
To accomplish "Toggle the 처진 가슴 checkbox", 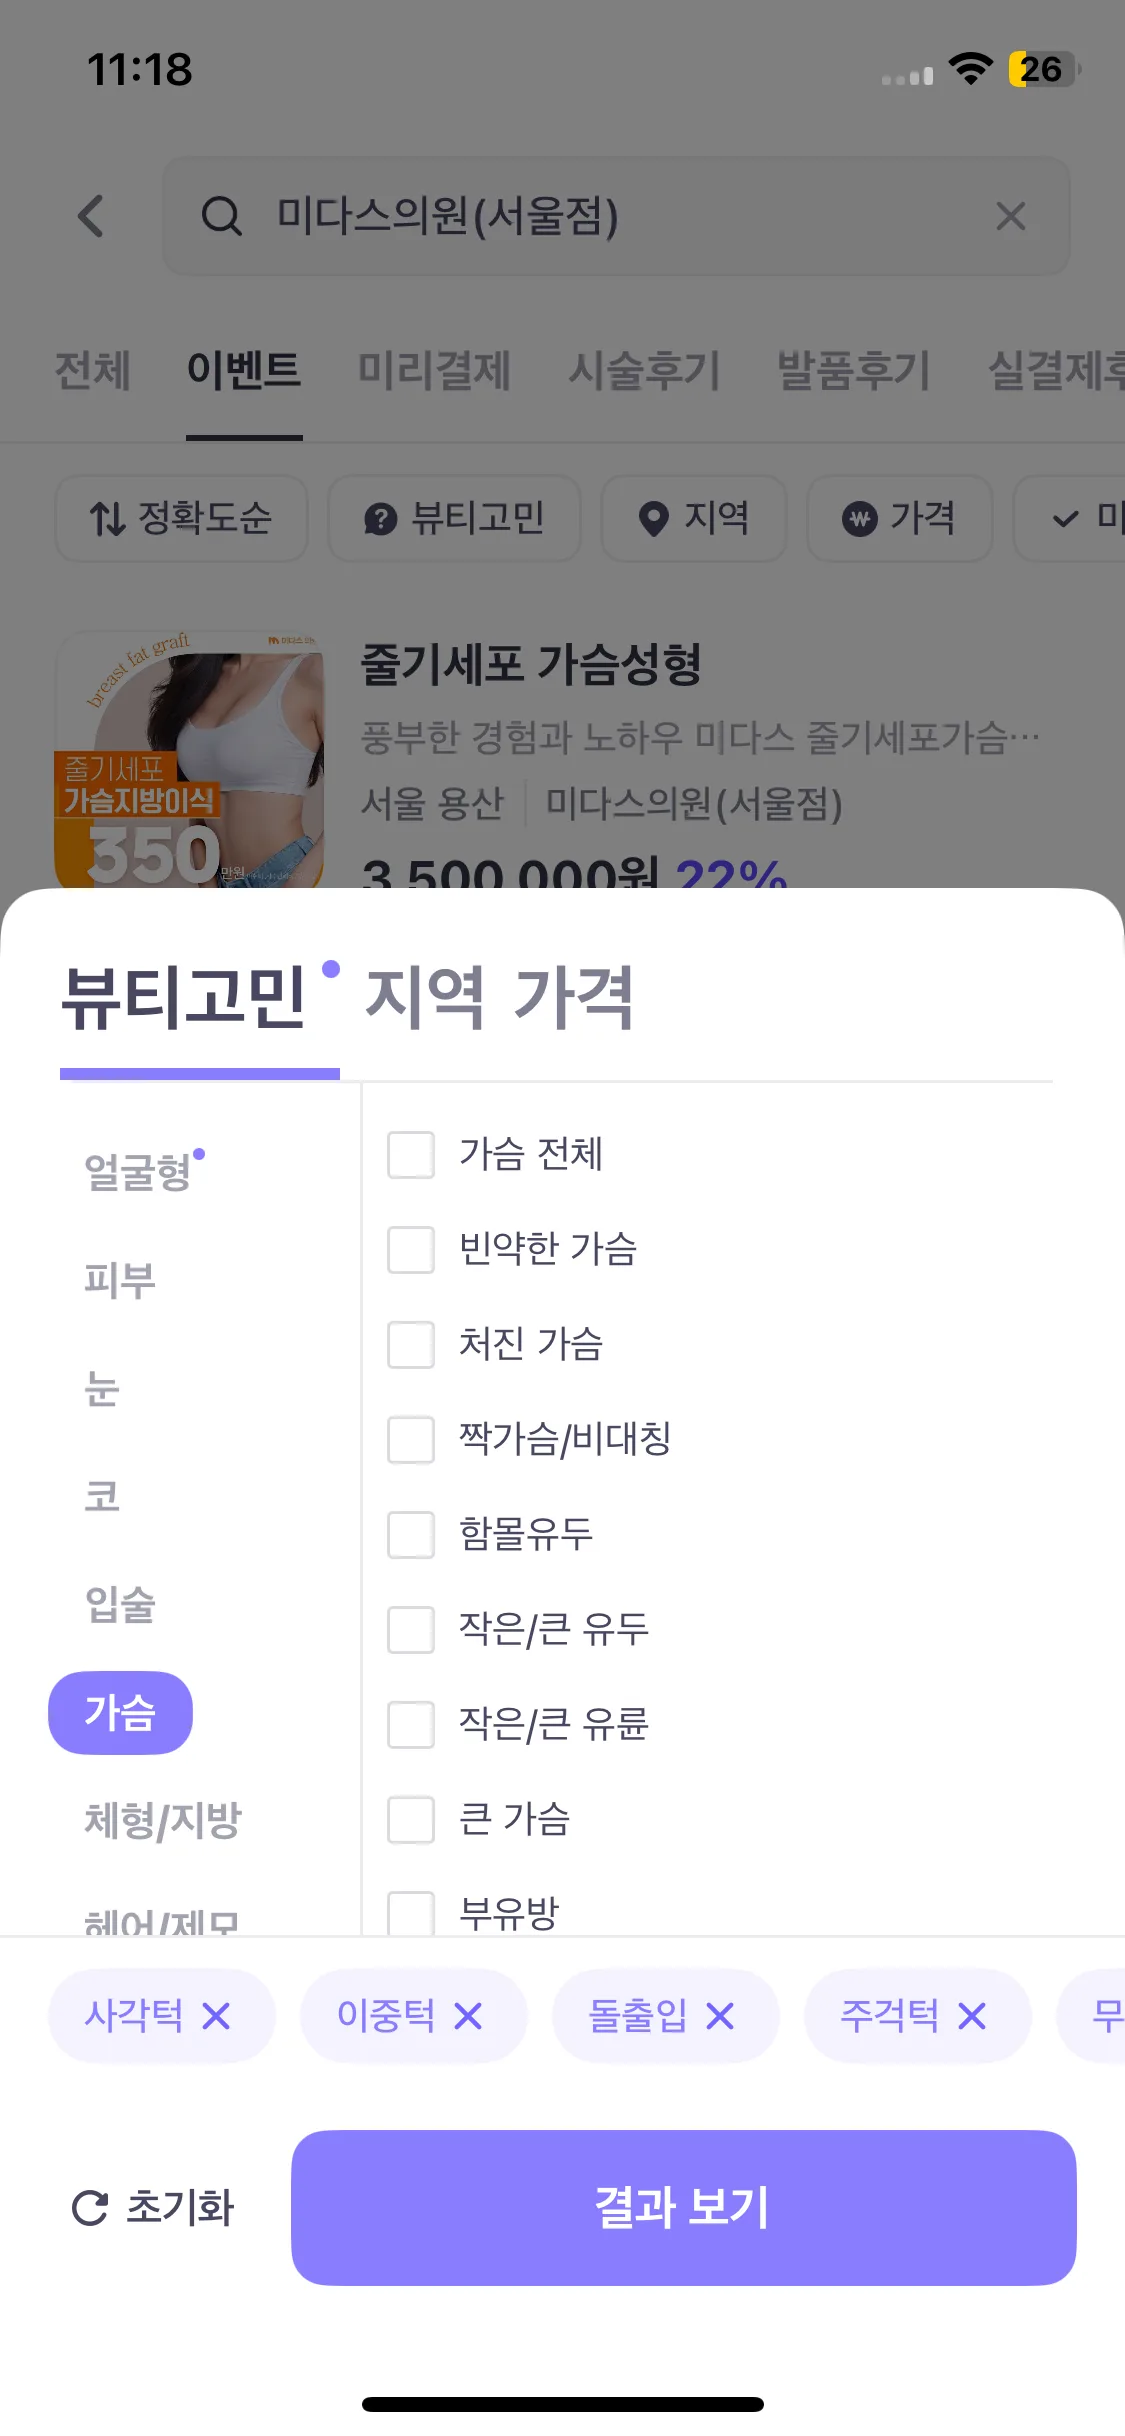I will tap(411, 1345).
